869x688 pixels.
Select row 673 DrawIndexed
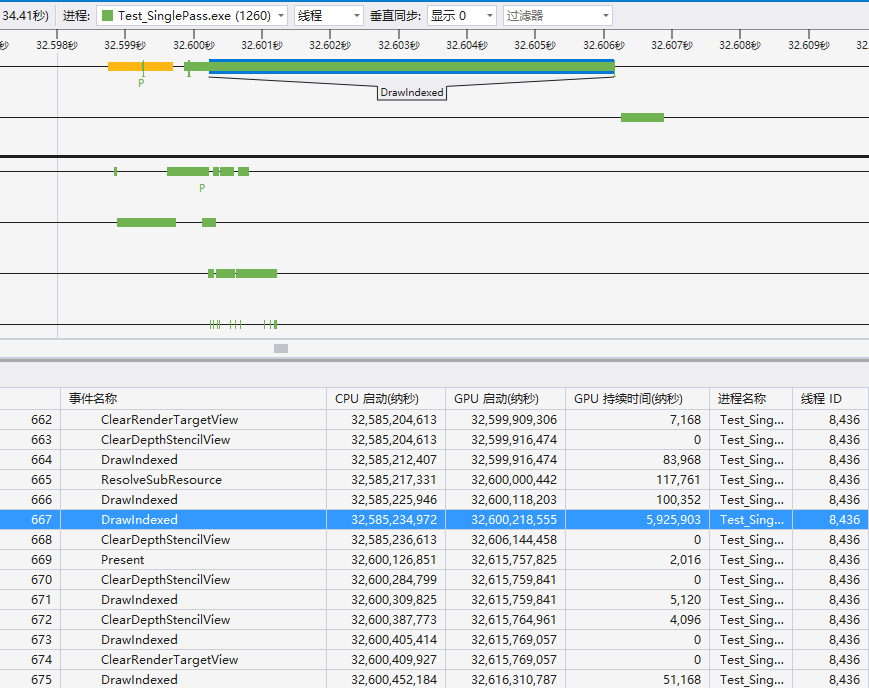(x=434, y=639)
